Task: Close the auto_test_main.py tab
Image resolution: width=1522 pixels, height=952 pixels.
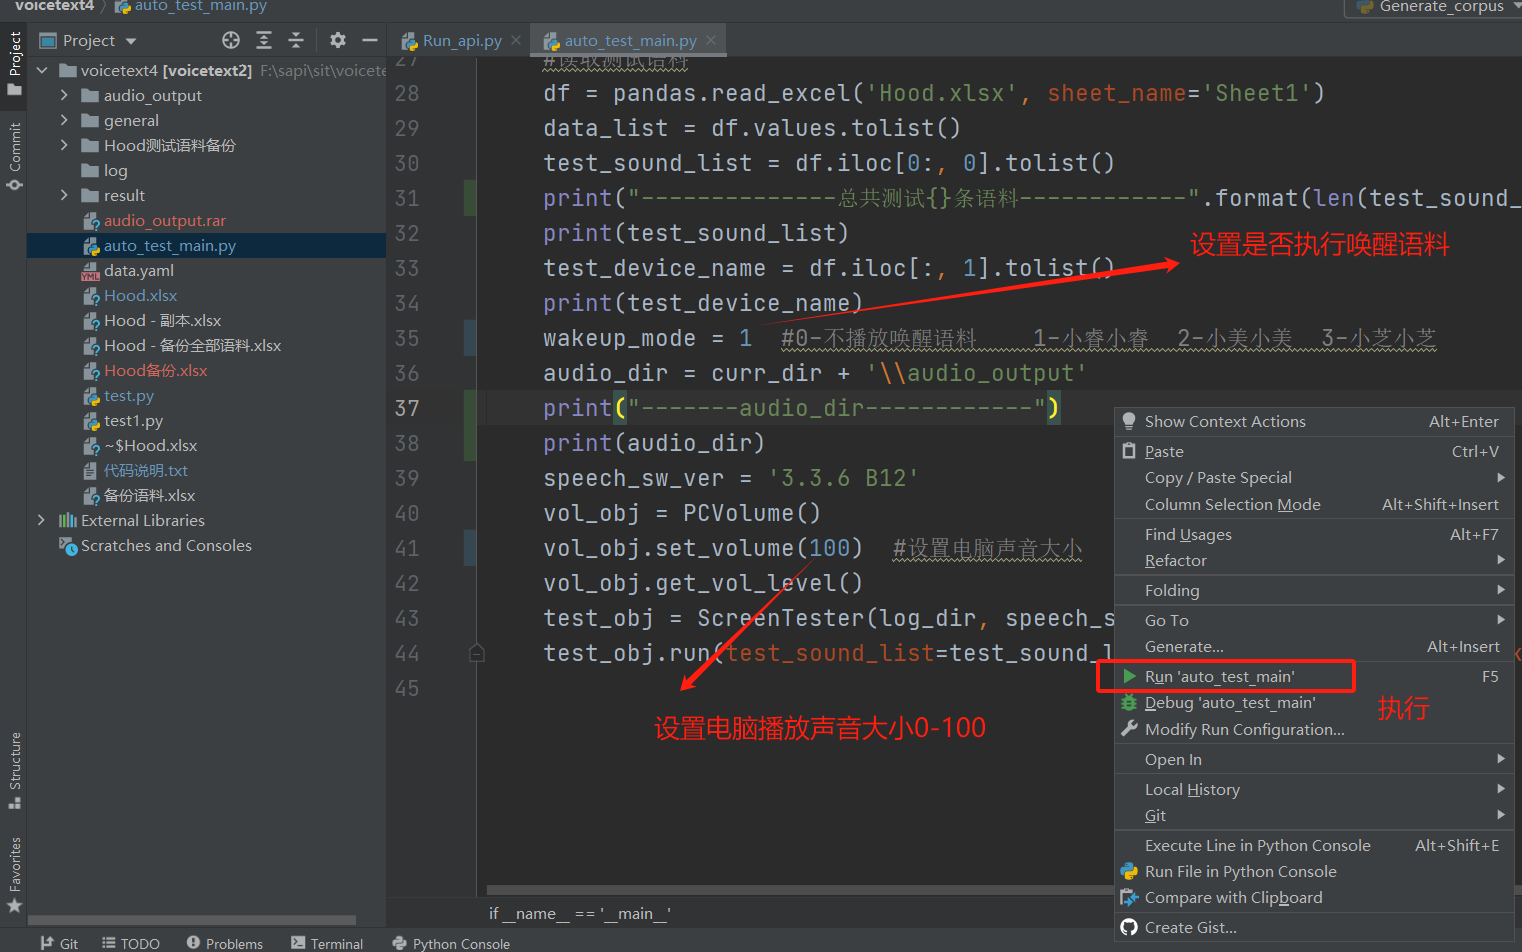Action: tap(711, 40)
